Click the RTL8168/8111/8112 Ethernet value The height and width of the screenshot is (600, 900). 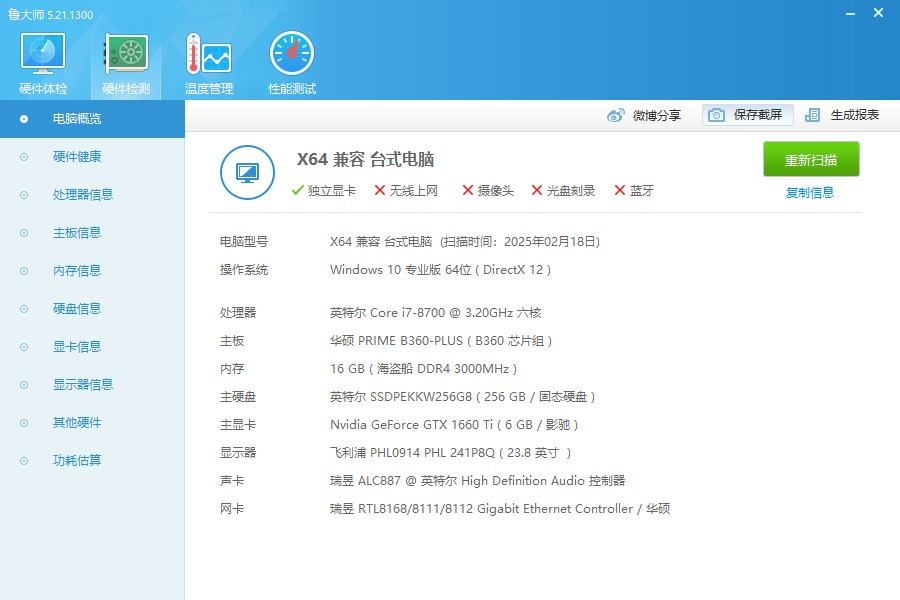point(500,509)
